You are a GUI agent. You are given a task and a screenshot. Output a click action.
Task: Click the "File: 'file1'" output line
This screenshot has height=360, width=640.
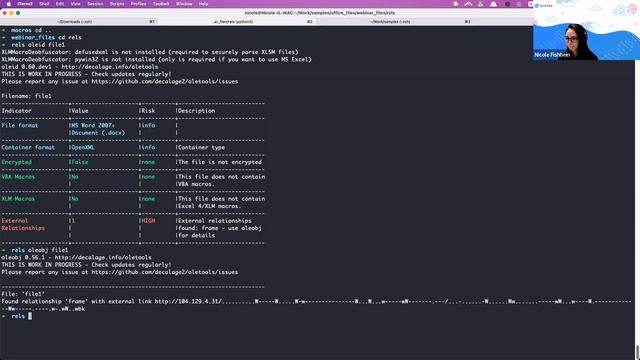click(23, 294)
